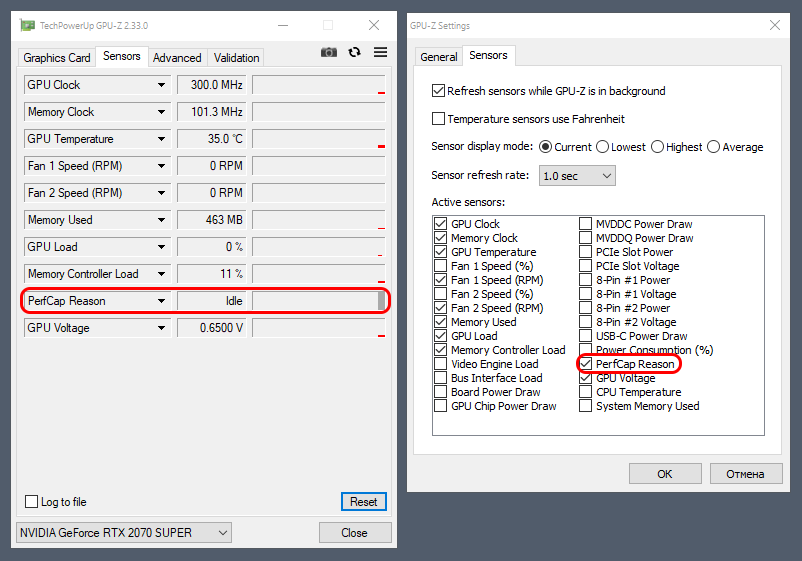Click the Reset button in GPU-Z

tap(364, 502)
